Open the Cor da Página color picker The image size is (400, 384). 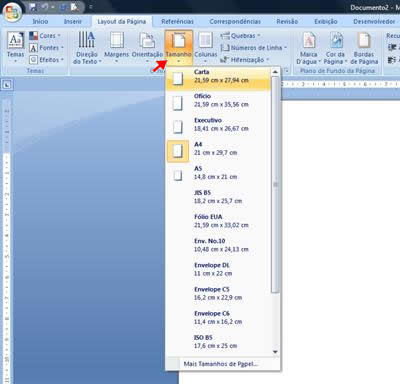coord(335,47)
